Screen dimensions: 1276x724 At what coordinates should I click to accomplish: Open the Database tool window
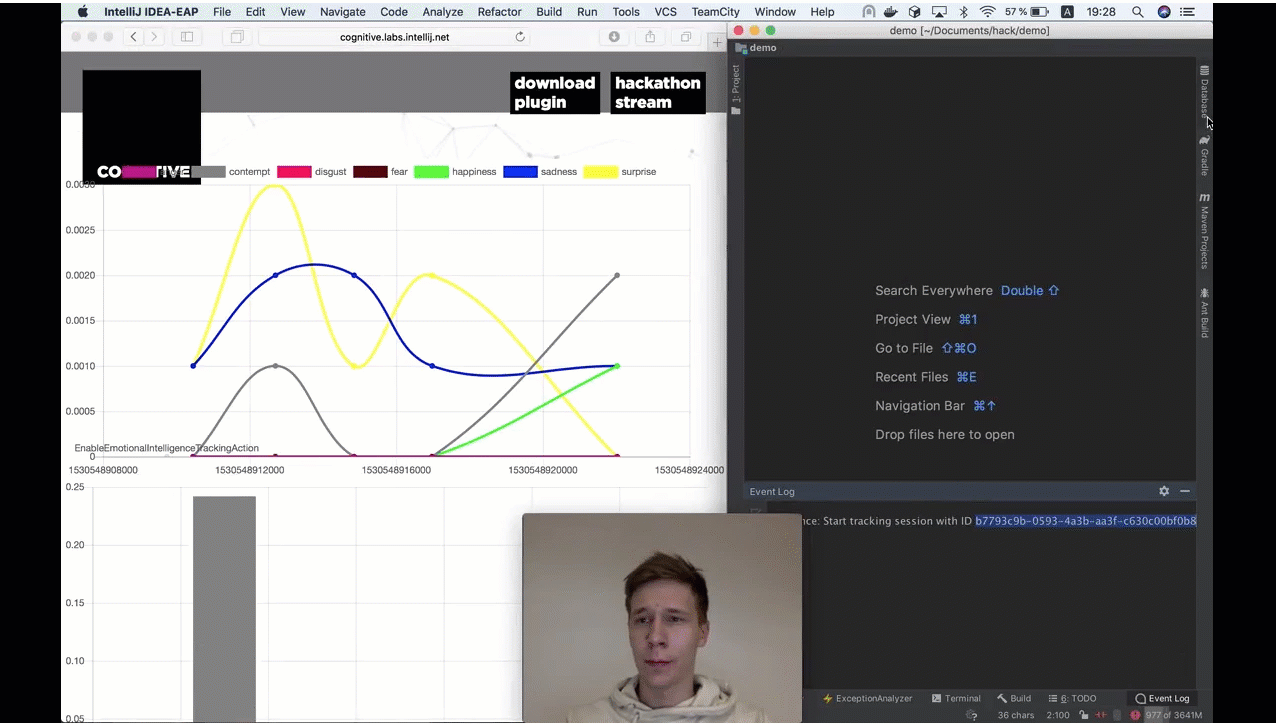coord(1204,92)
